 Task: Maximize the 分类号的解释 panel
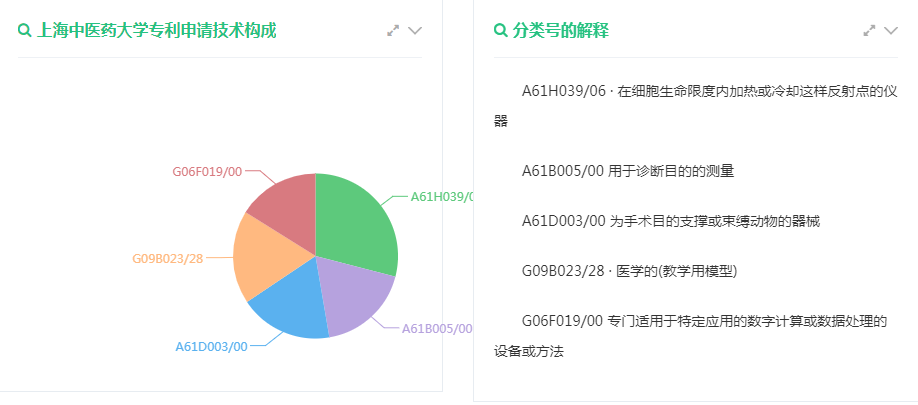(870, 31)
